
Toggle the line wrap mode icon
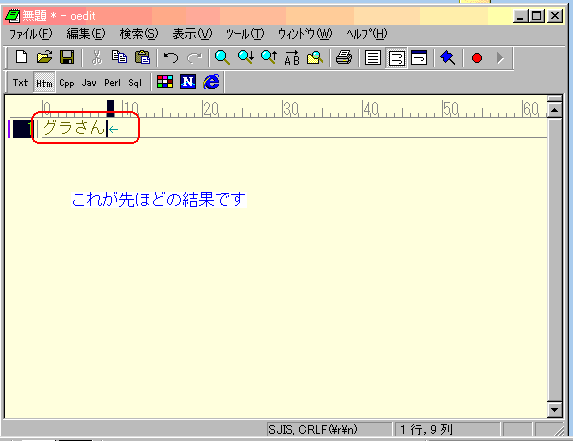[x=396, y=58]
